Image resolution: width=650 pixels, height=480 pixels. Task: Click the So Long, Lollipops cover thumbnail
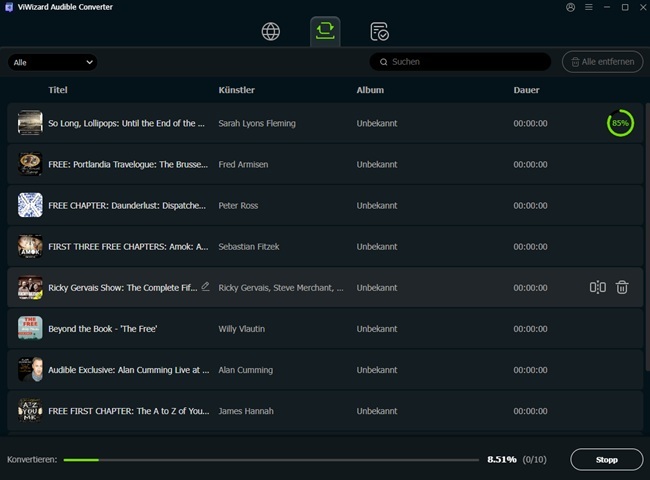pos(30,123)
